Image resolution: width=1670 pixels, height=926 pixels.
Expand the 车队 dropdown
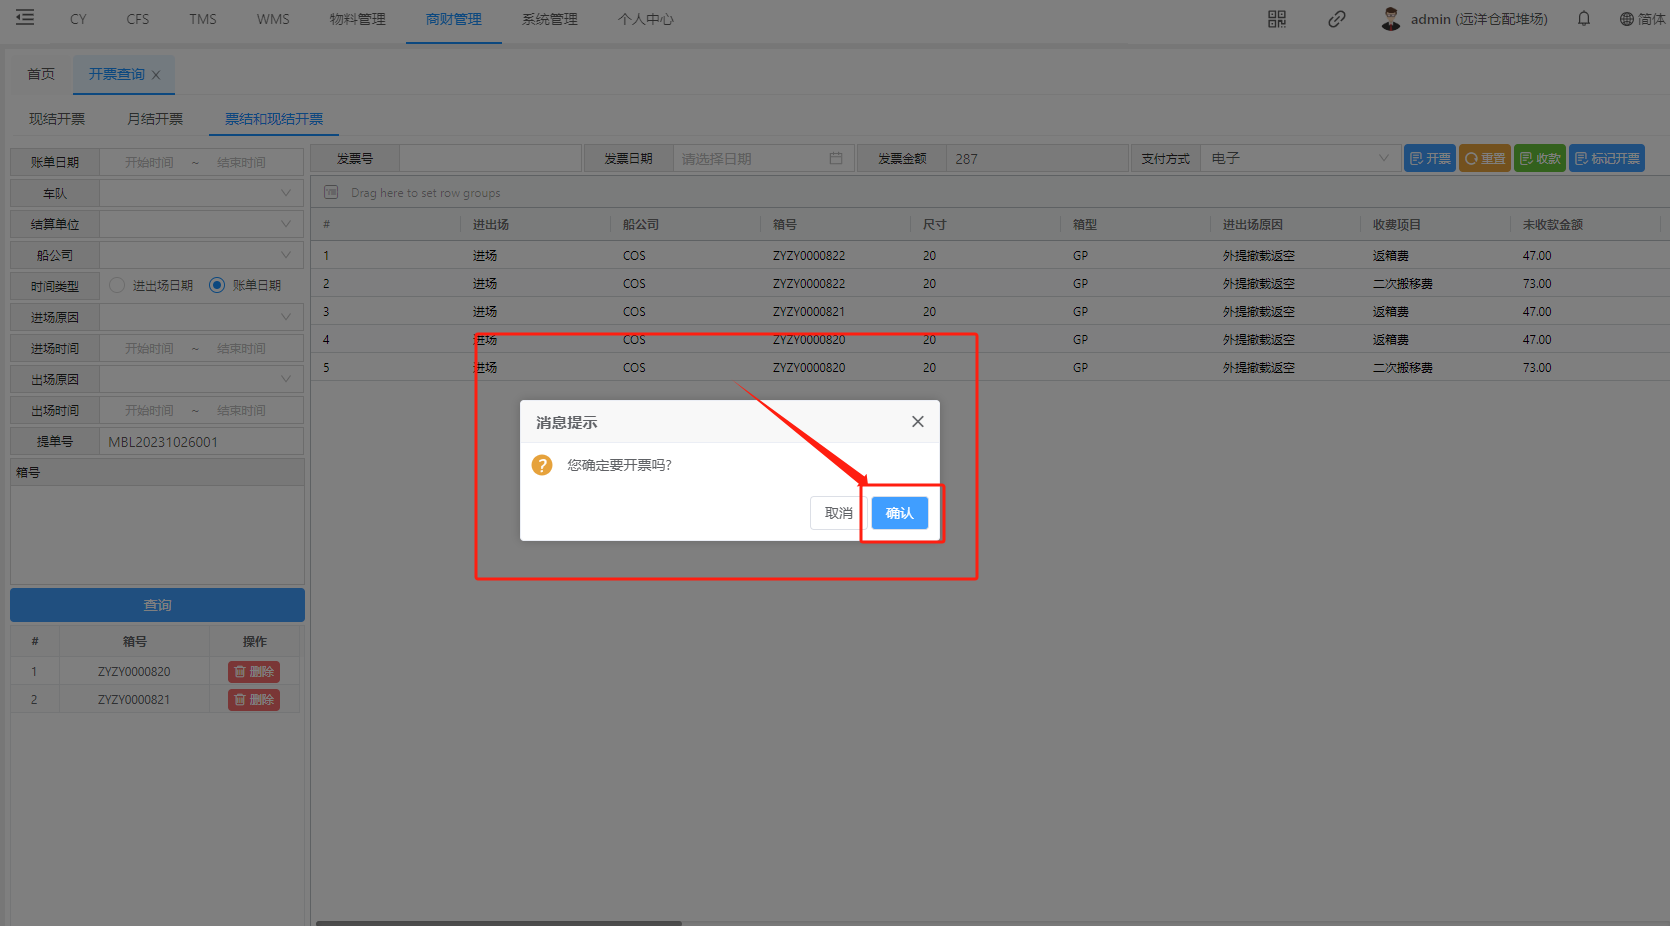click(x=201, y=193)
